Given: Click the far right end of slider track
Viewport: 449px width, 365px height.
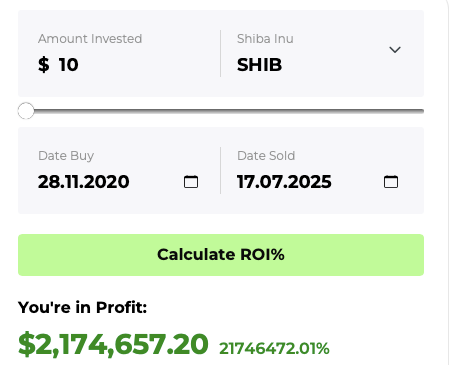Looking at the screenshot, I should click(x=422, y=111).
